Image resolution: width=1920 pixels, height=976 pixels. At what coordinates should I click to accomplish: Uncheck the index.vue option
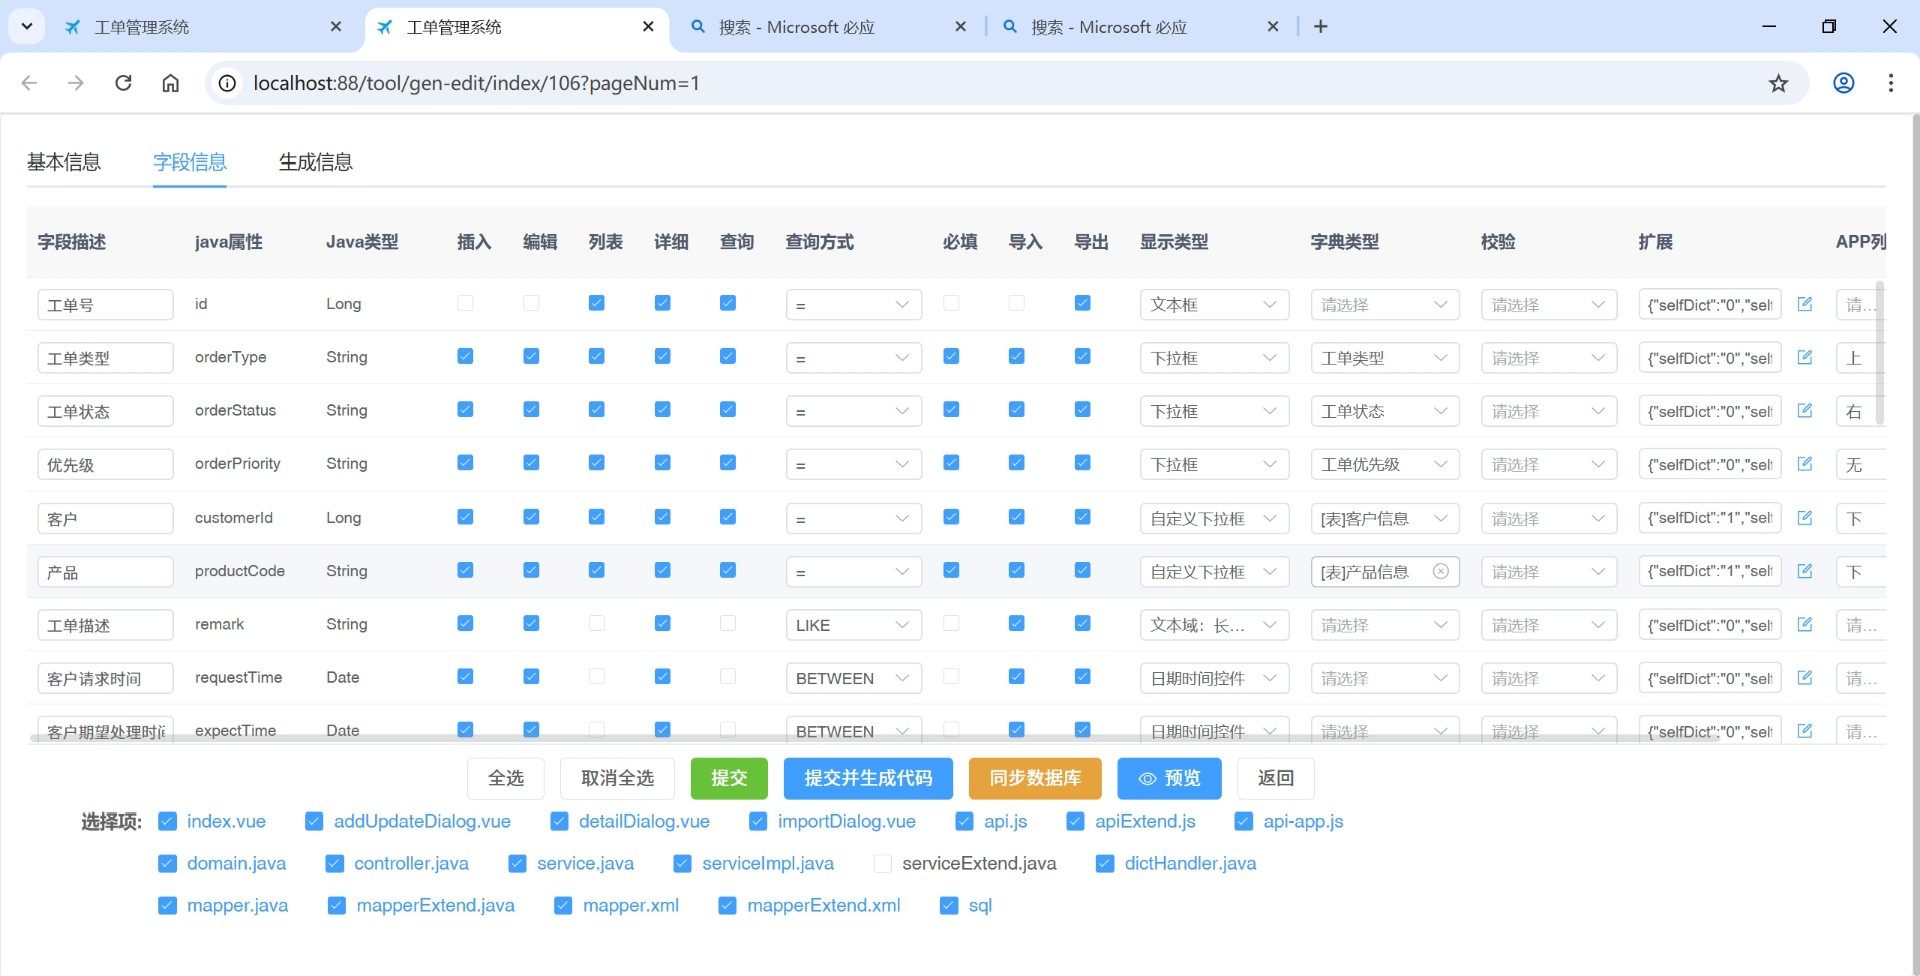coord(168,821)
